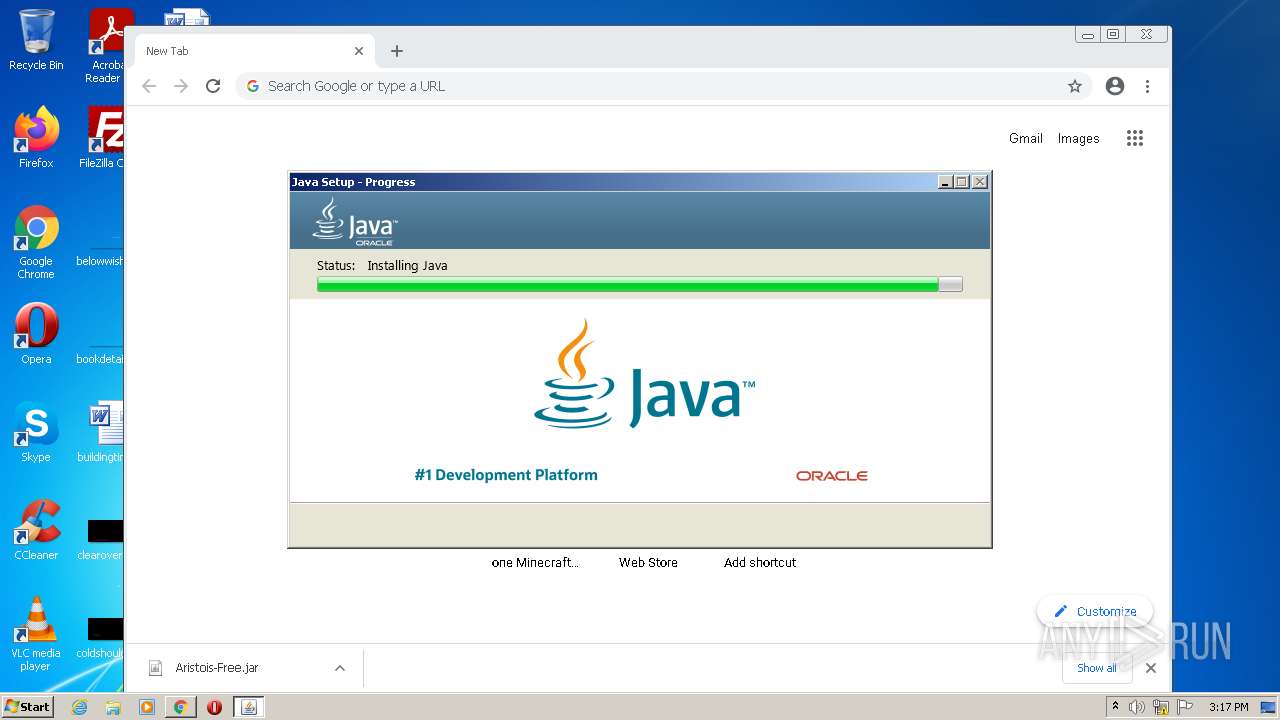1280x720 pixels.
Task: Close the downloads bar
Action: point(1151,668)
